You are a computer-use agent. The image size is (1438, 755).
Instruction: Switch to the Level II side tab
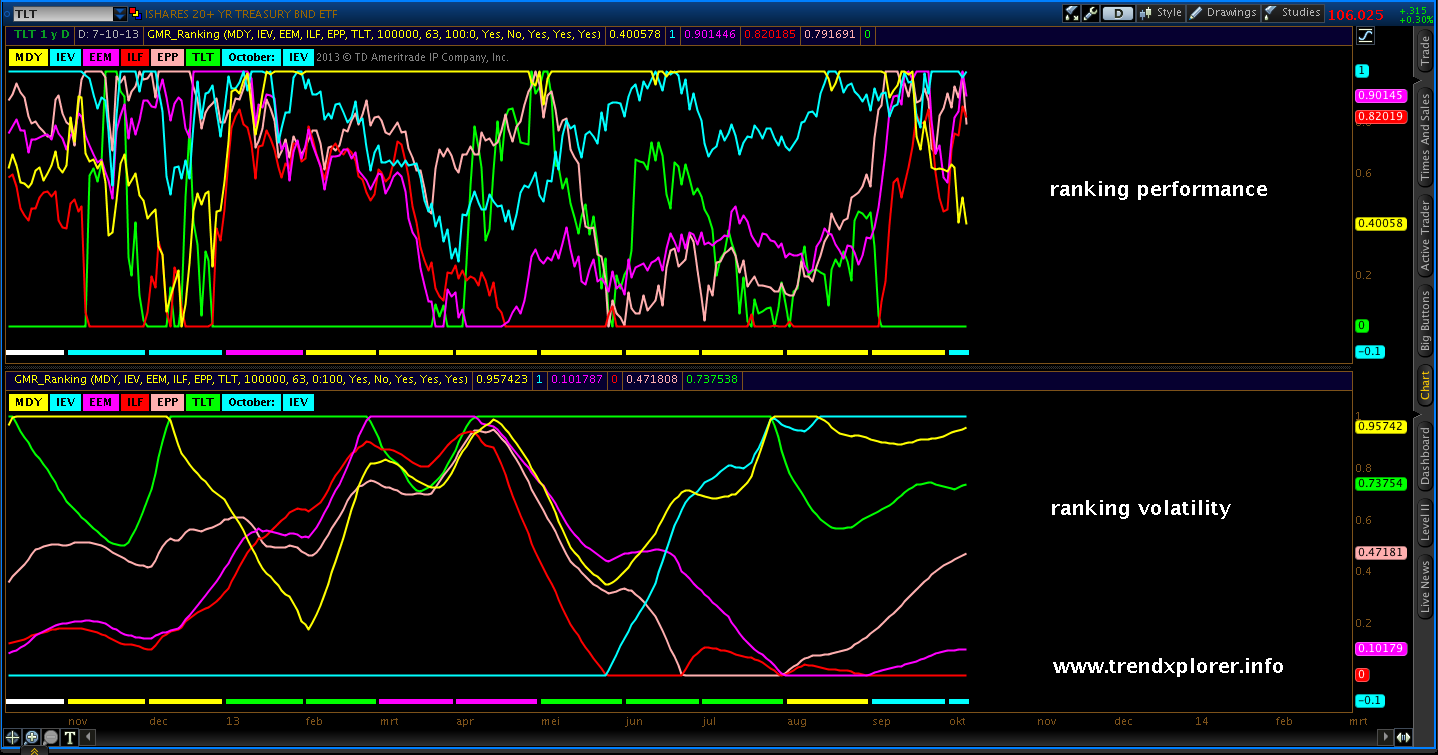pos(1425,522)
